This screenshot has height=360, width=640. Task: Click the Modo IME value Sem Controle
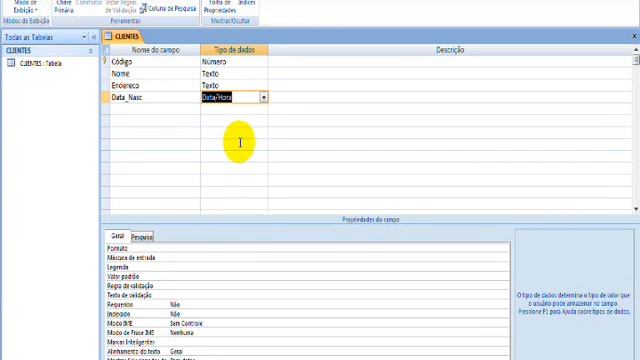point(186,323)
